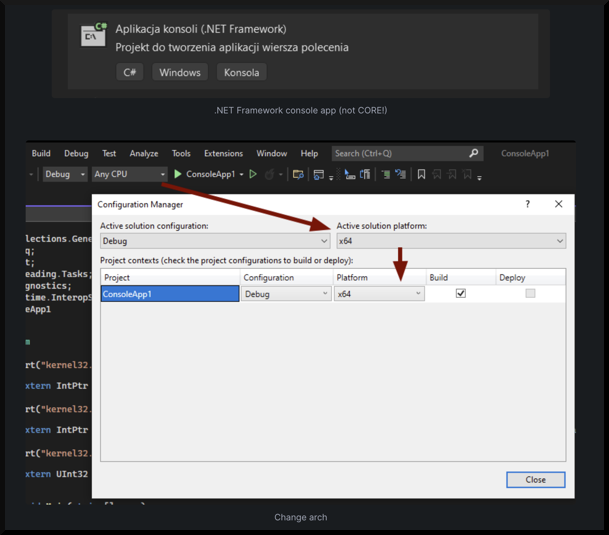Go to the next bookmark icon
The image size is (609, 535).
pyautogui.click(x=452, y=174)
